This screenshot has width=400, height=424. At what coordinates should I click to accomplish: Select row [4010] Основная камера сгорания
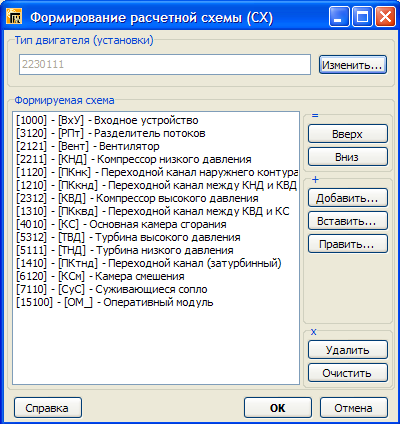pos(156,224)
